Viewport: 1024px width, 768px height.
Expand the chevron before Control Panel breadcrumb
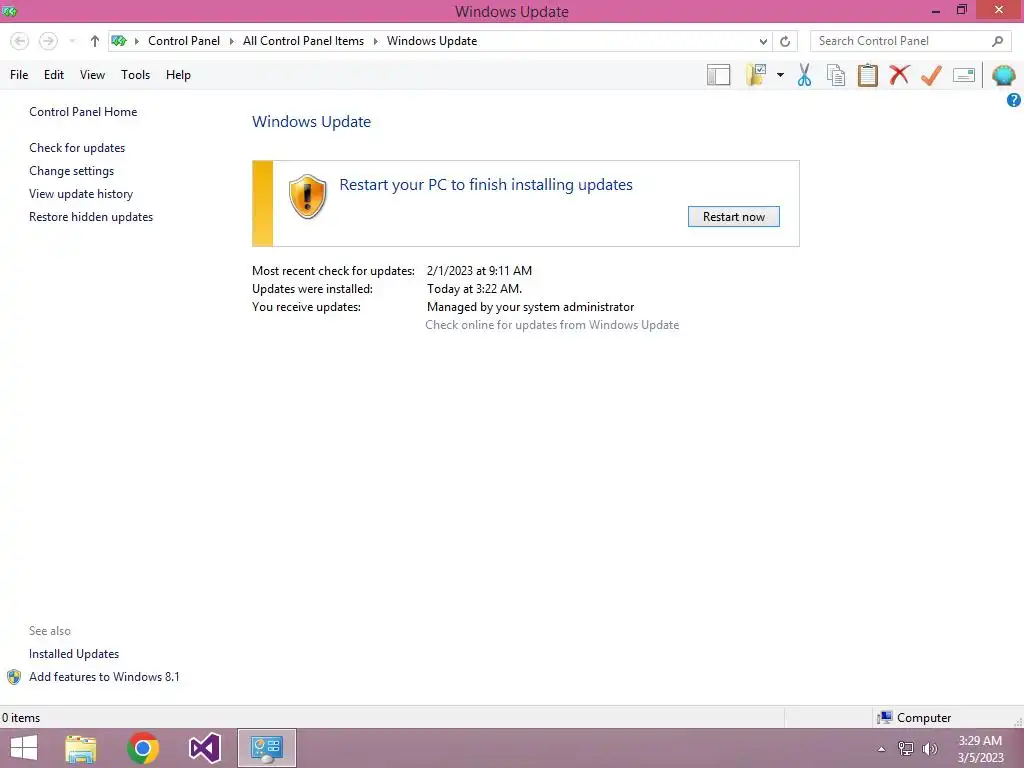[x=136, y=41]
